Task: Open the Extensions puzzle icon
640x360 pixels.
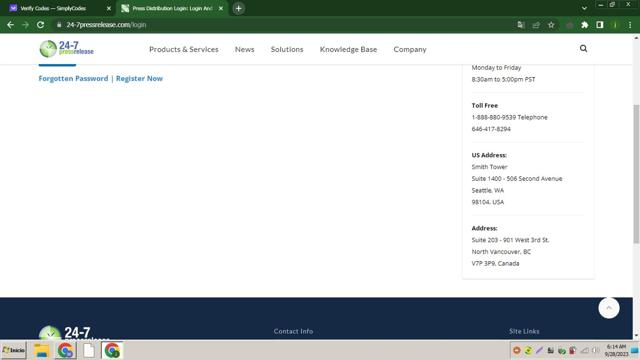Action: [x=584, y=25]
